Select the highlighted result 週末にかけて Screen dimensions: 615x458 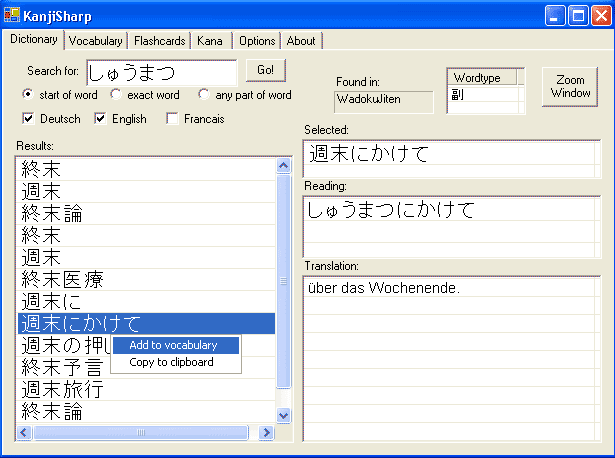coord(146,324)
